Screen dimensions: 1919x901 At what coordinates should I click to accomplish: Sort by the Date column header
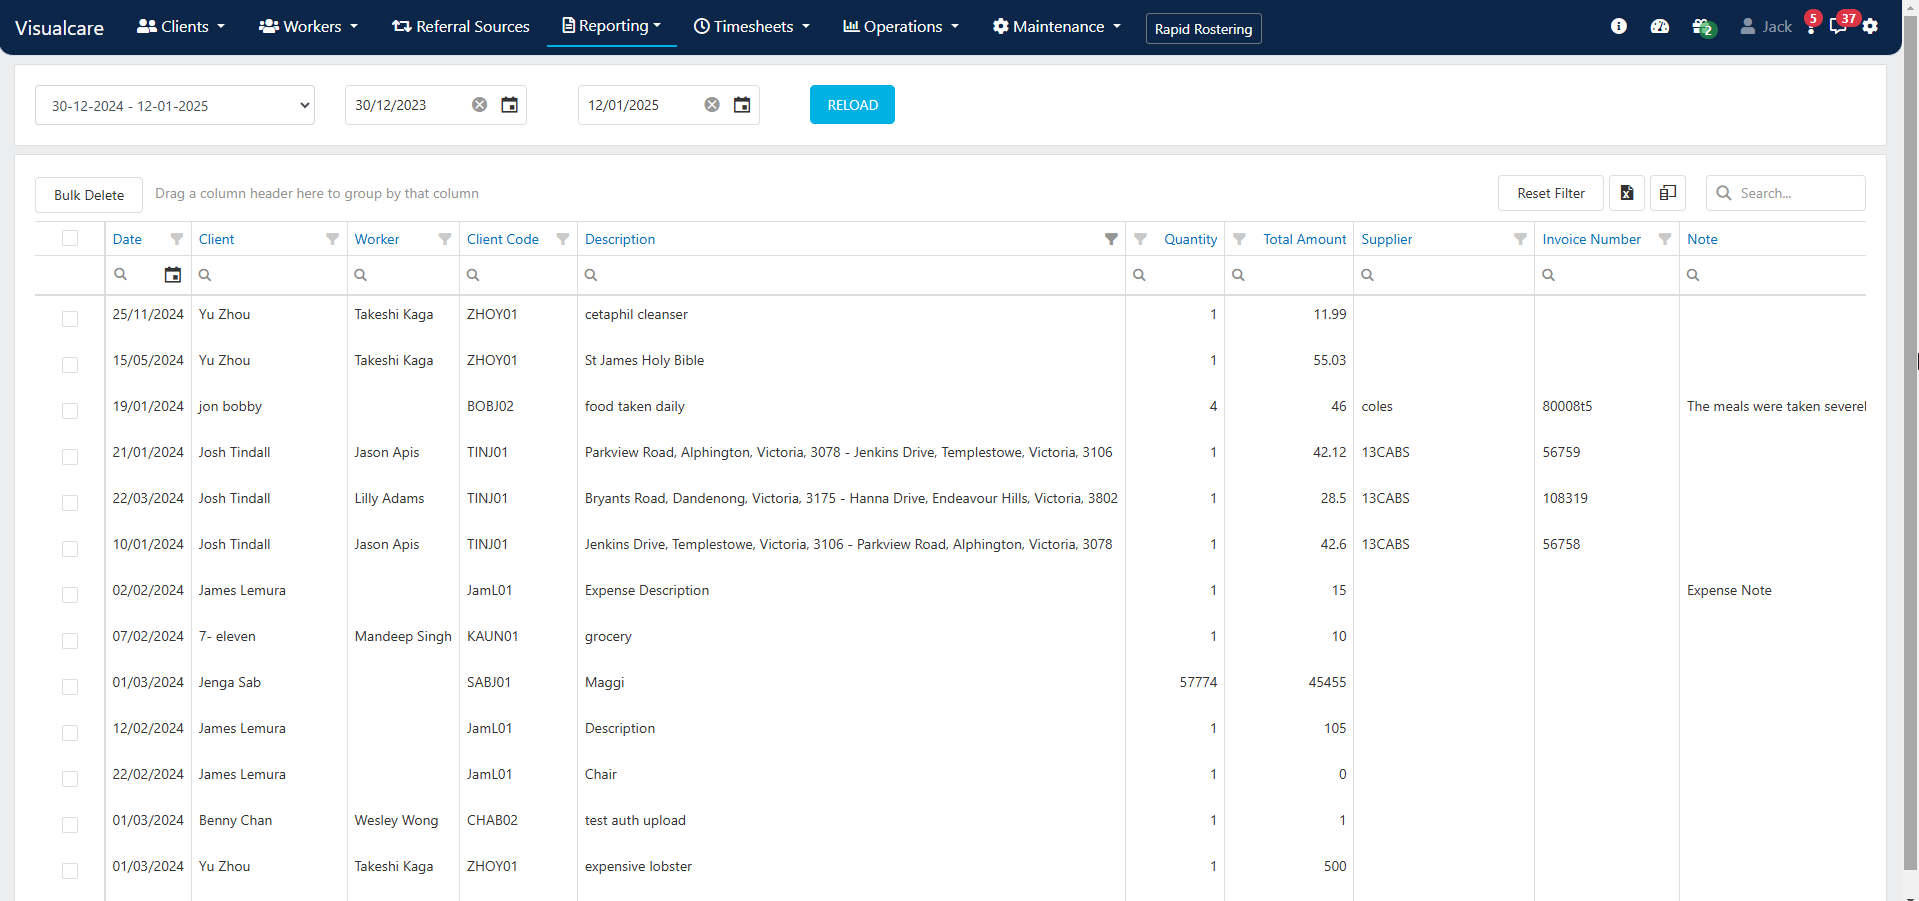point(127,239)
